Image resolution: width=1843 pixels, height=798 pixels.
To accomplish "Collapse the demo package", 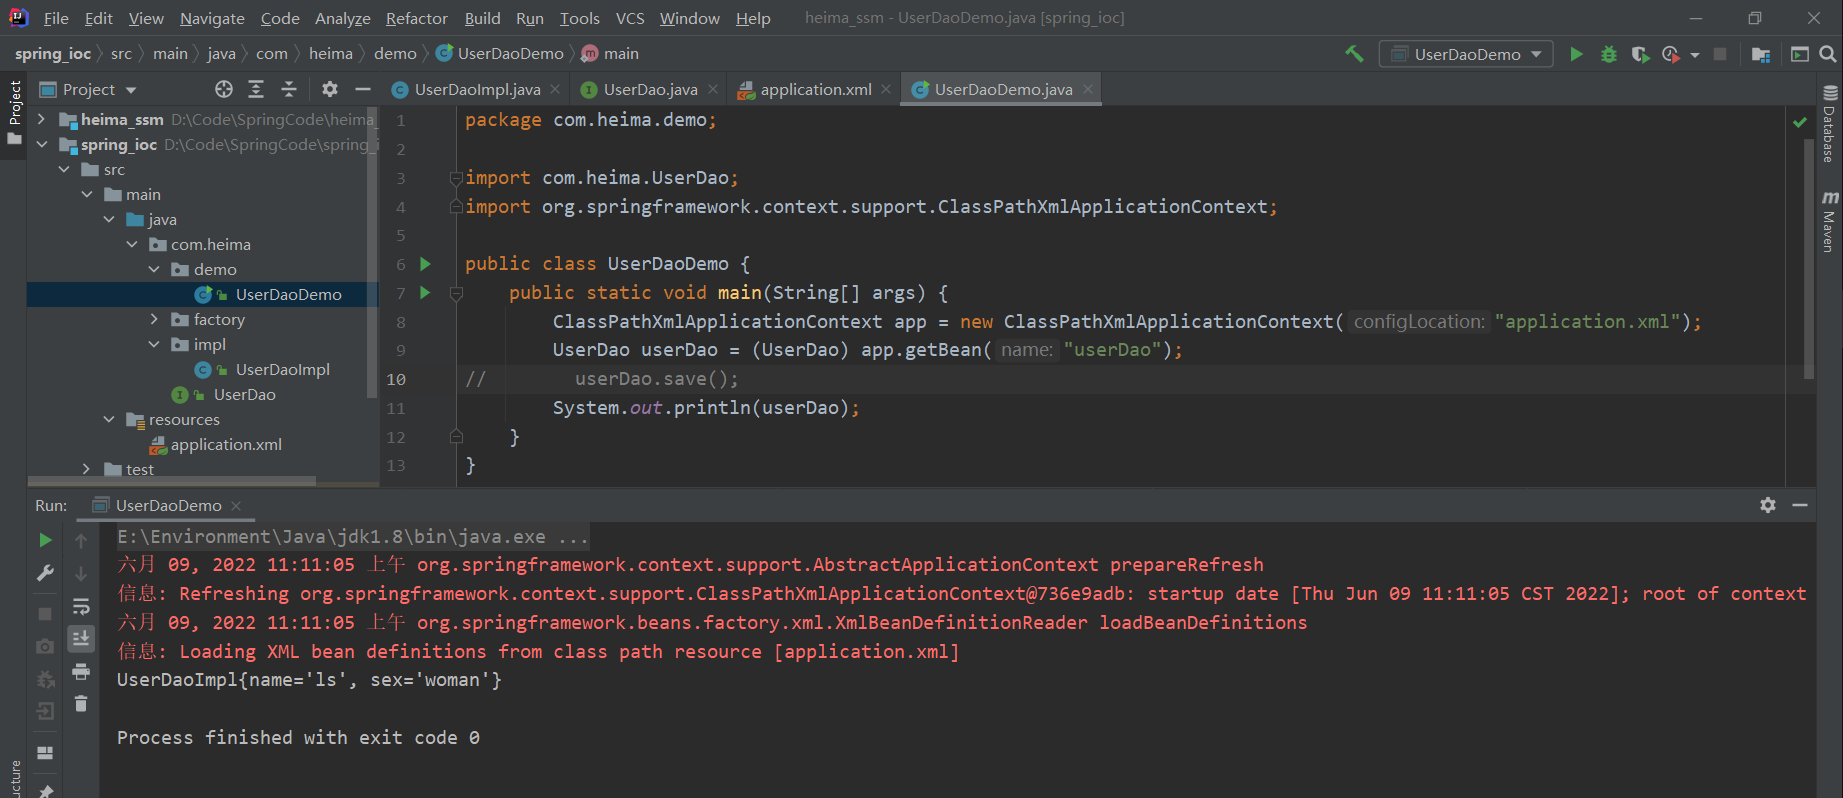I will tap(154, 269).
